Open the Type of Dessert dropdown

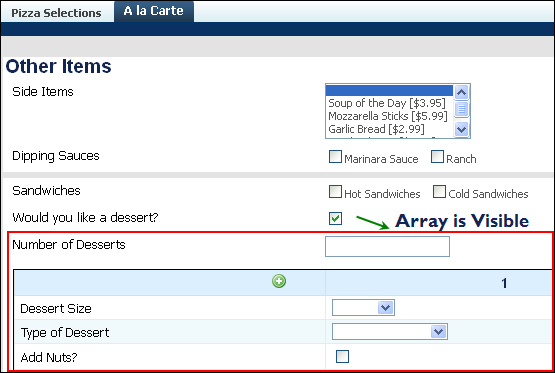pyautogui.click(x=390, y=332)
